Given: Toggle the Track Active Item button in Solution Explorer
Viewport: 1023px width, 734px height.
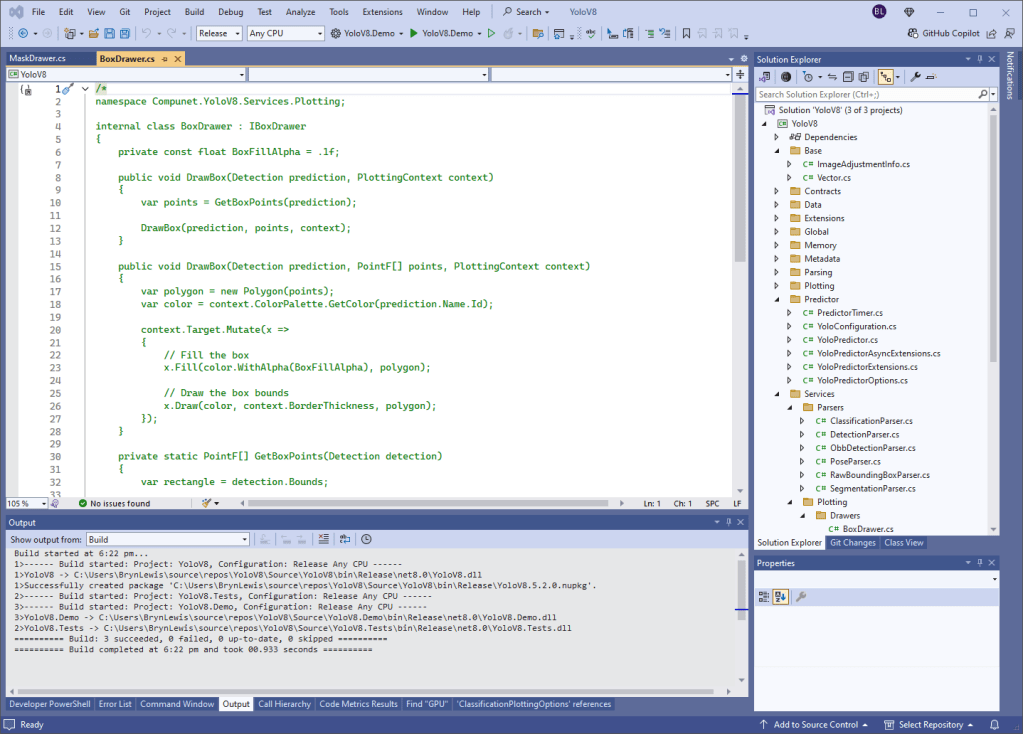Looking at the screenshot, I should (885, 76).
